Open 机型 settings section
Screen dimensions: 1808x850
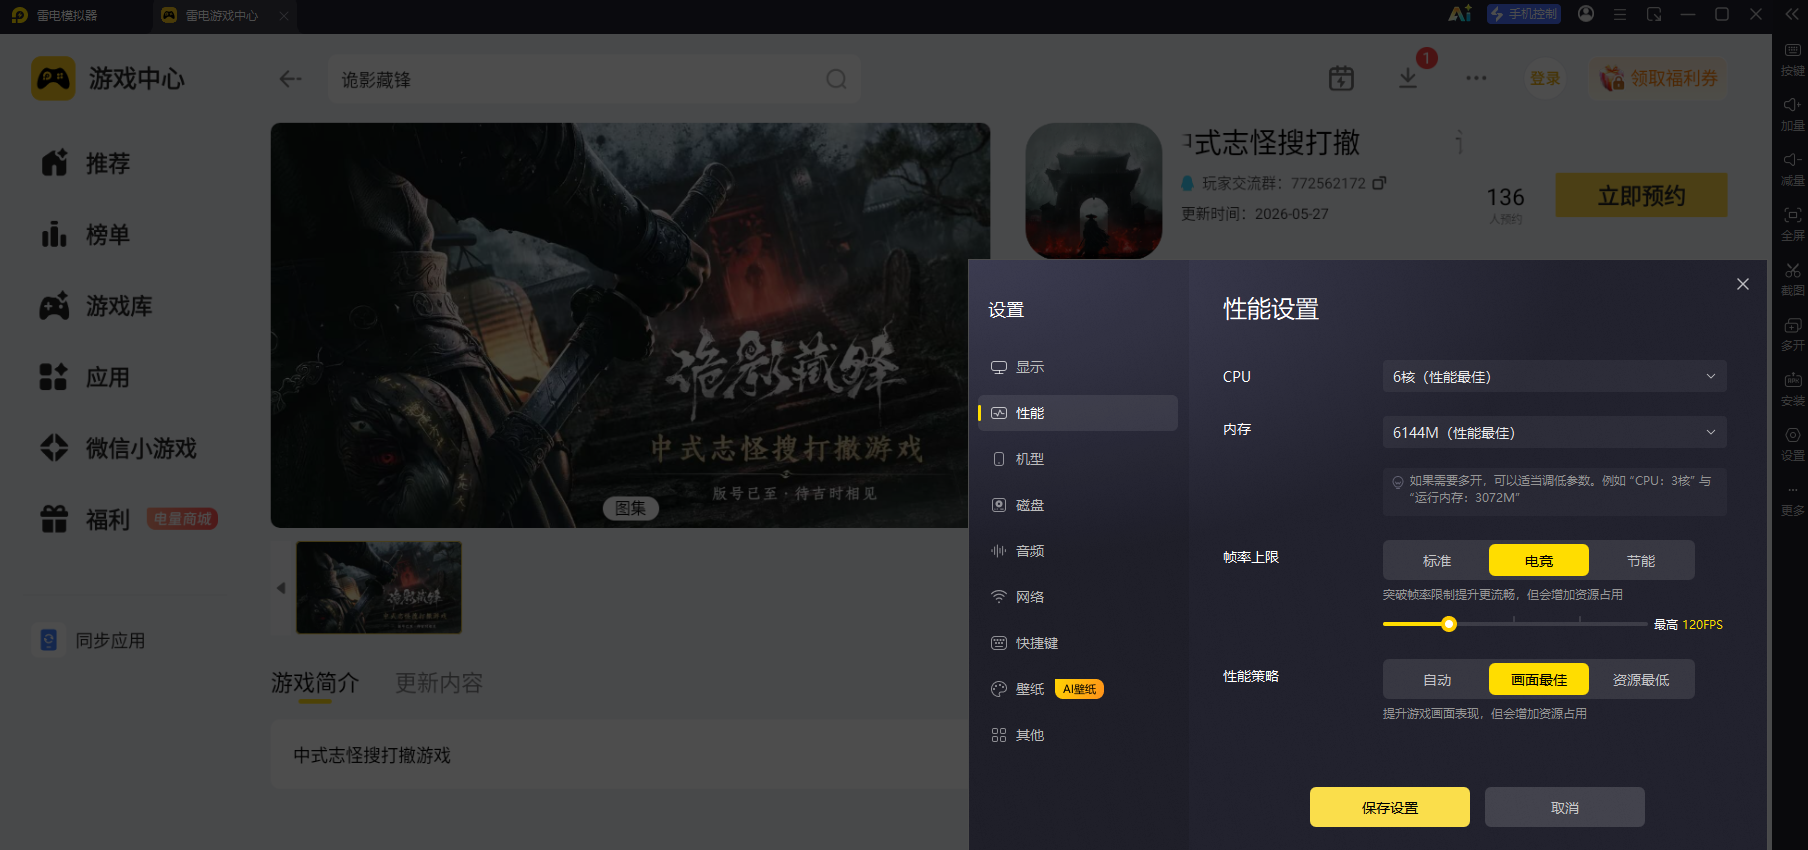1078,459
